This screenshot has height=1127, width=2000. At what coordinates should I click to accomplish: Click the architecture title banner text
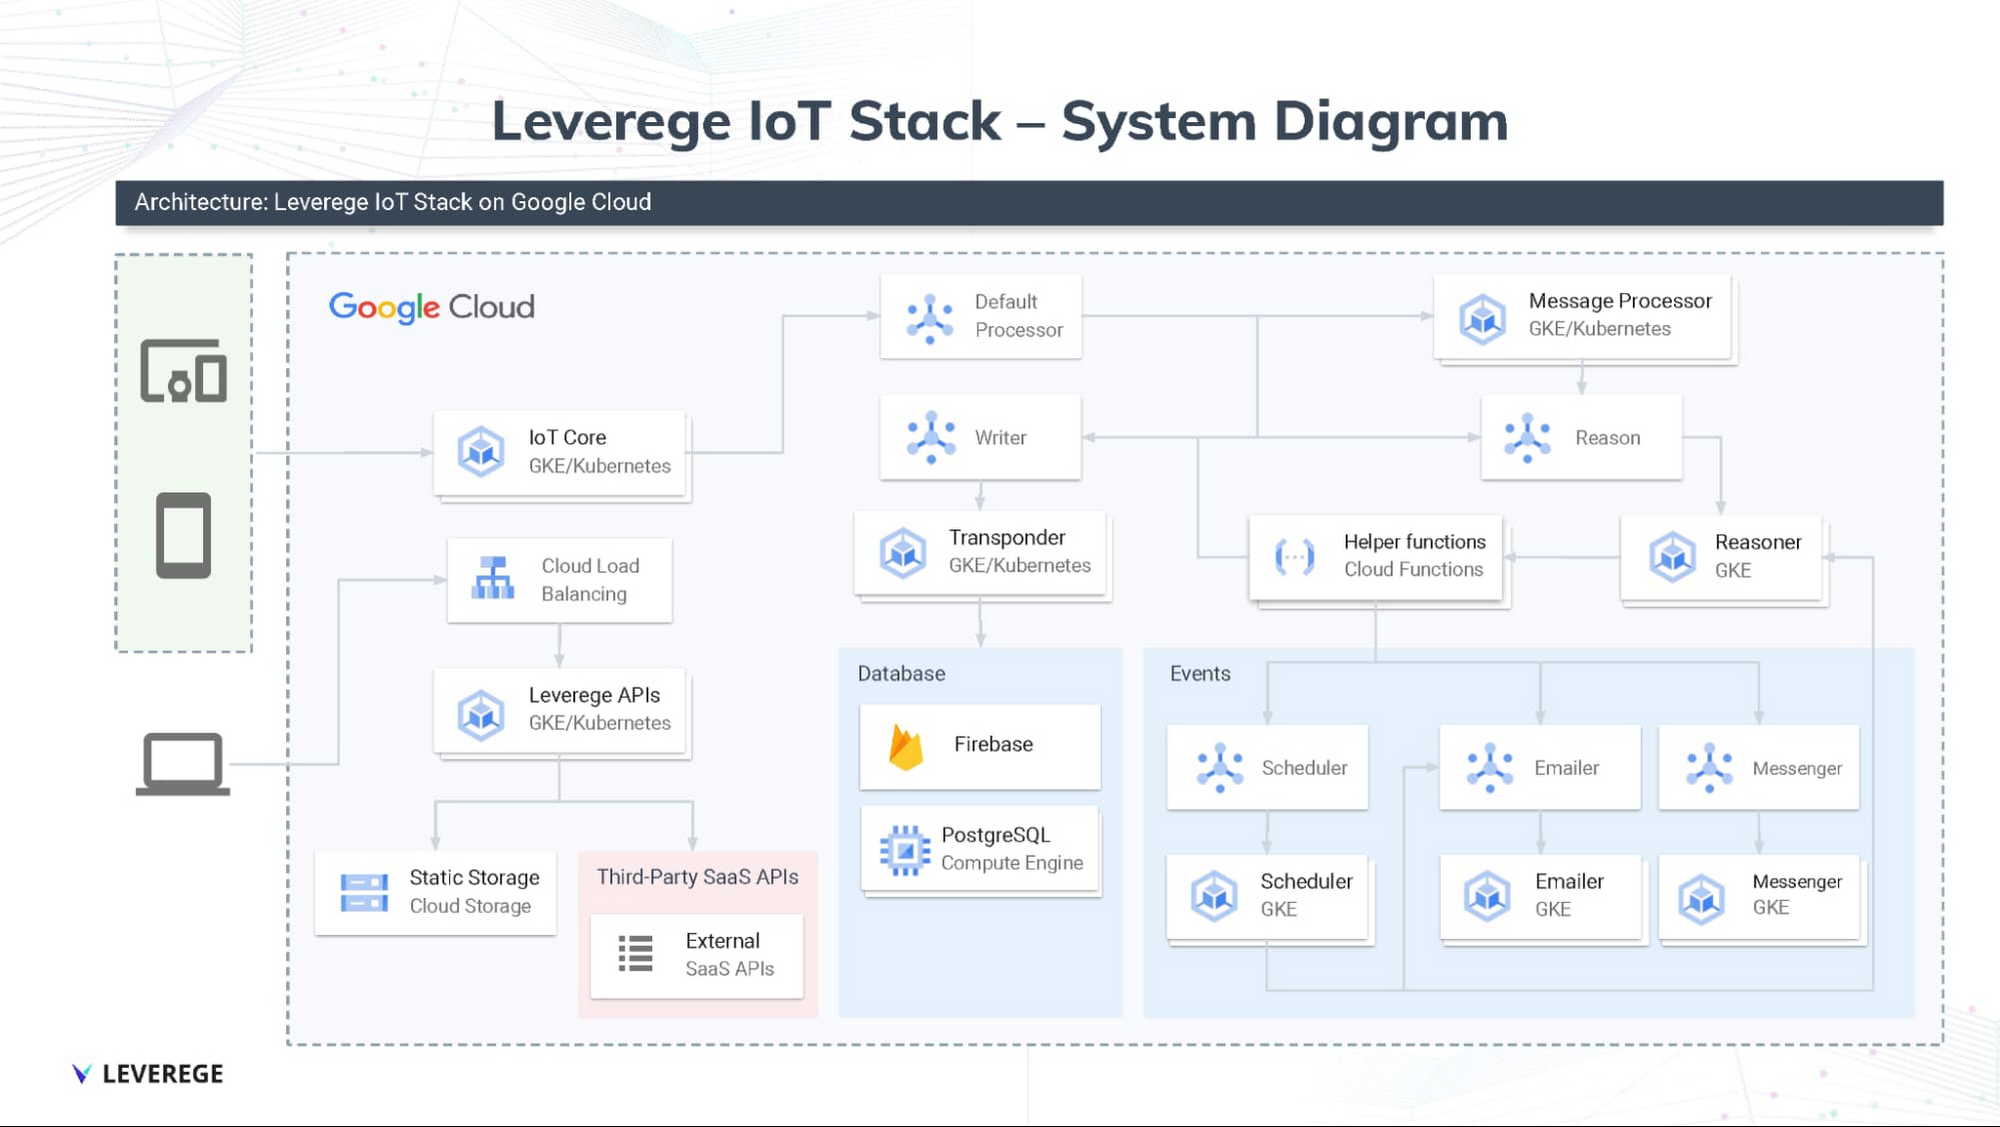coord(393,202)
